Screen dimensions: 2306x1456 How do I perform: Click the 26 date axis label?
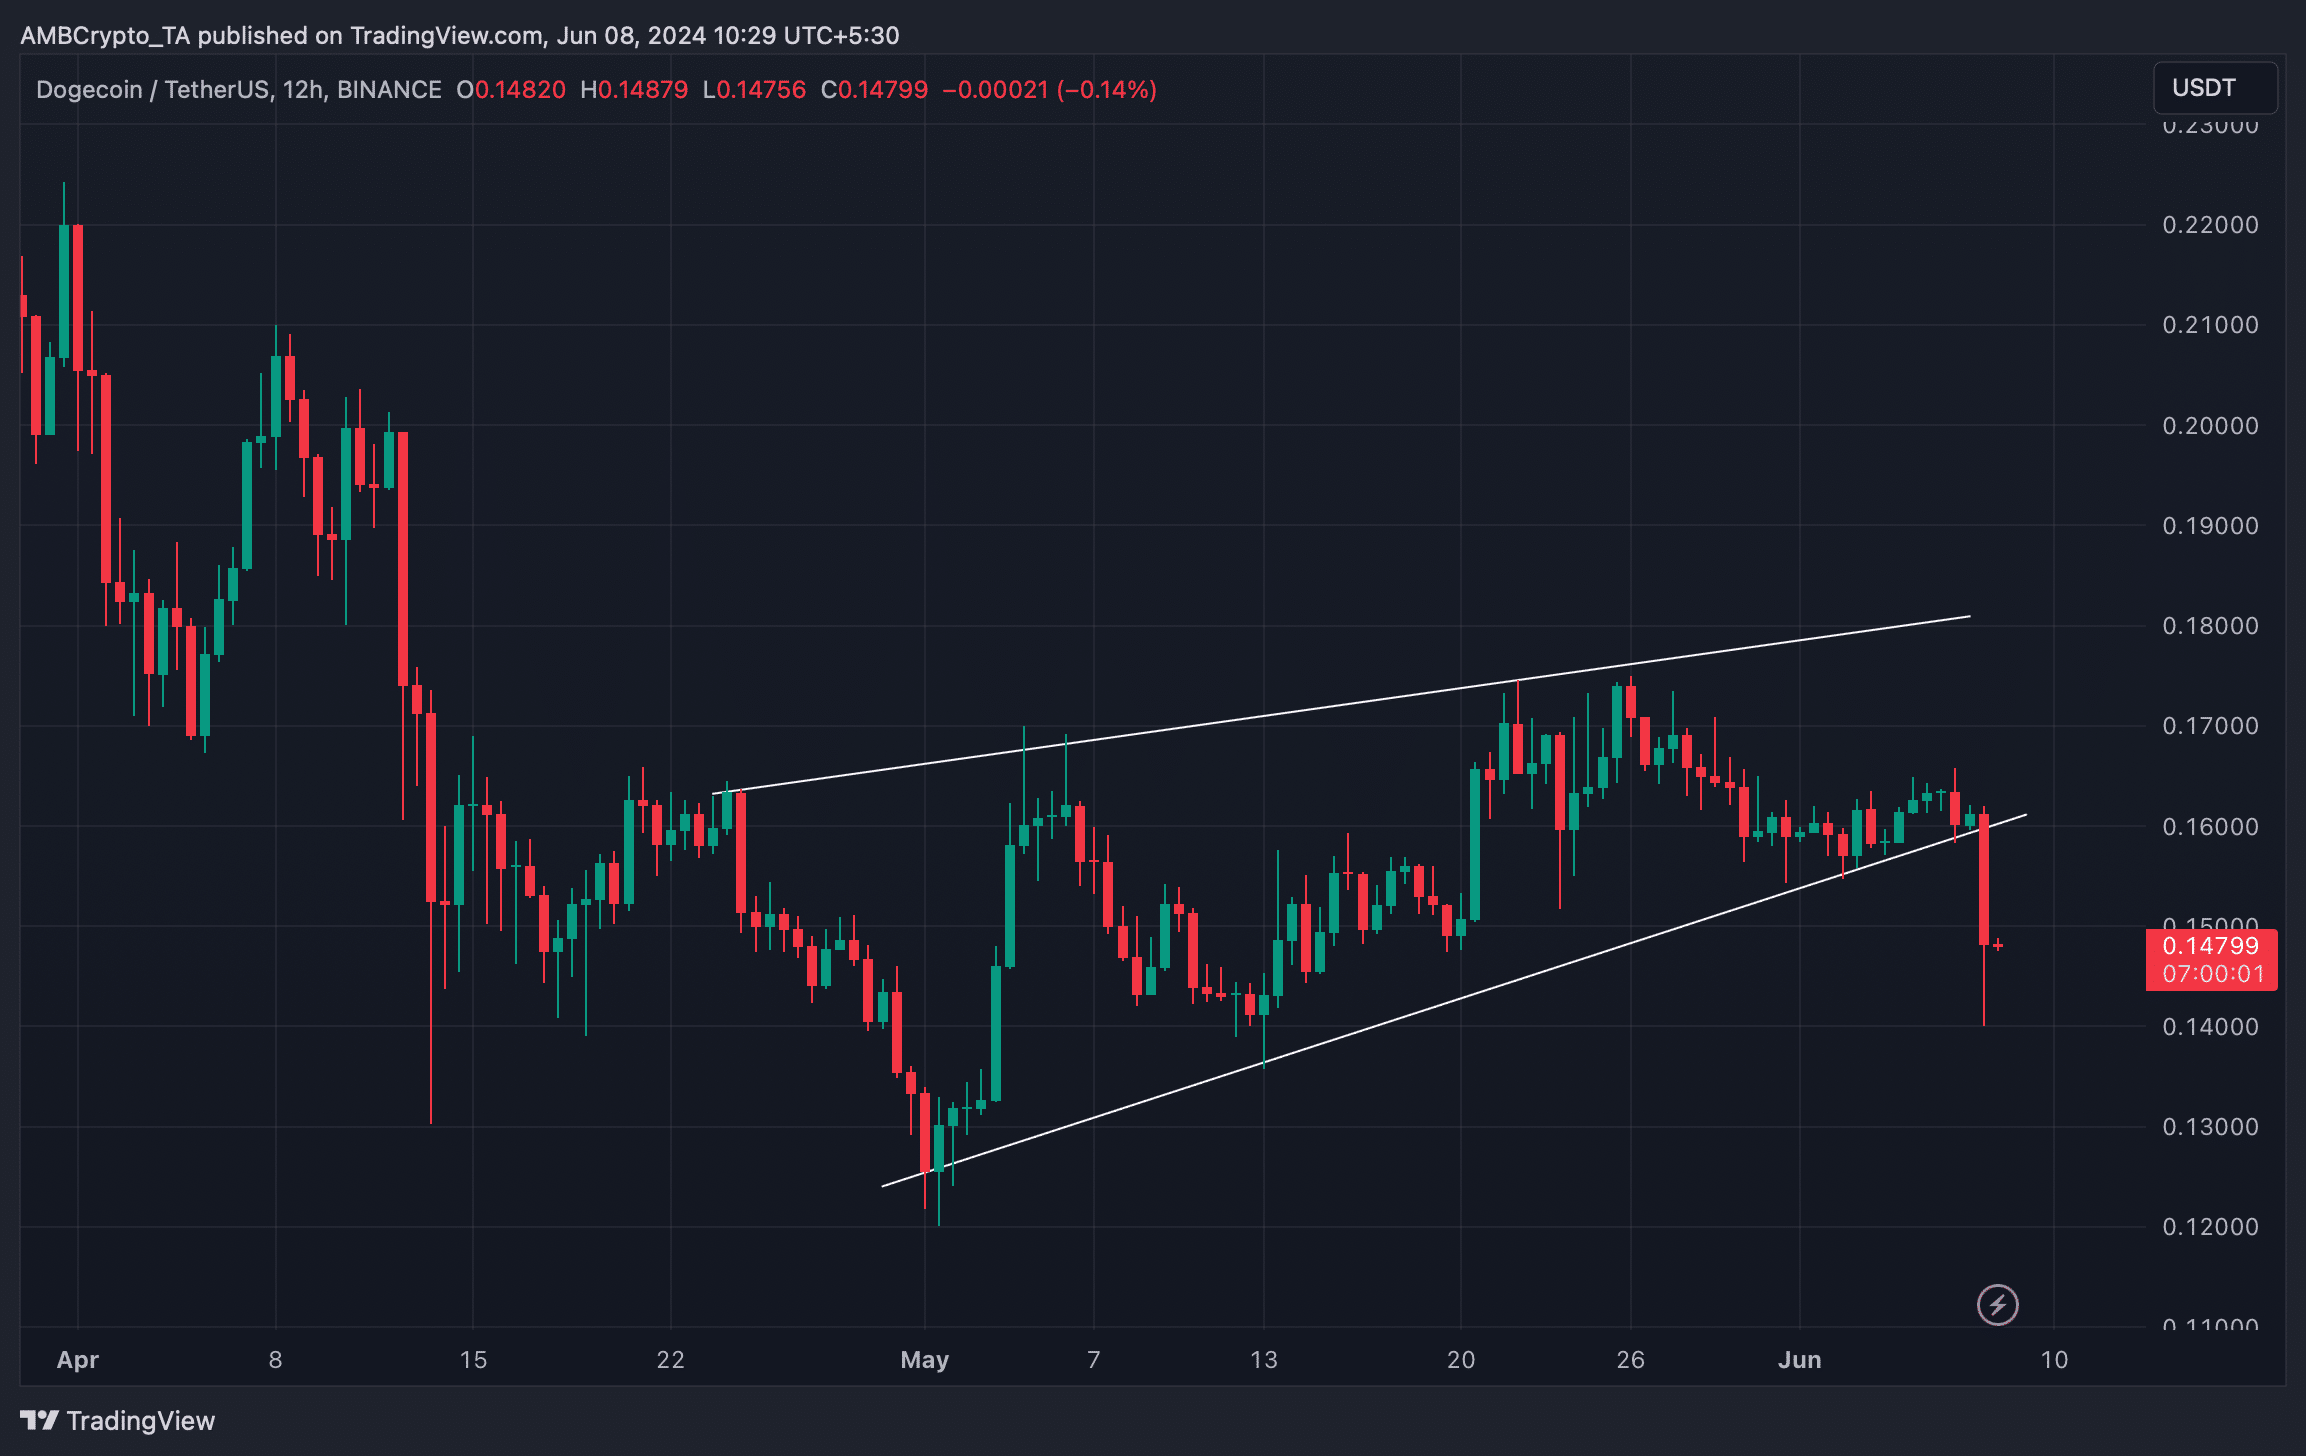(1631, 1360)
